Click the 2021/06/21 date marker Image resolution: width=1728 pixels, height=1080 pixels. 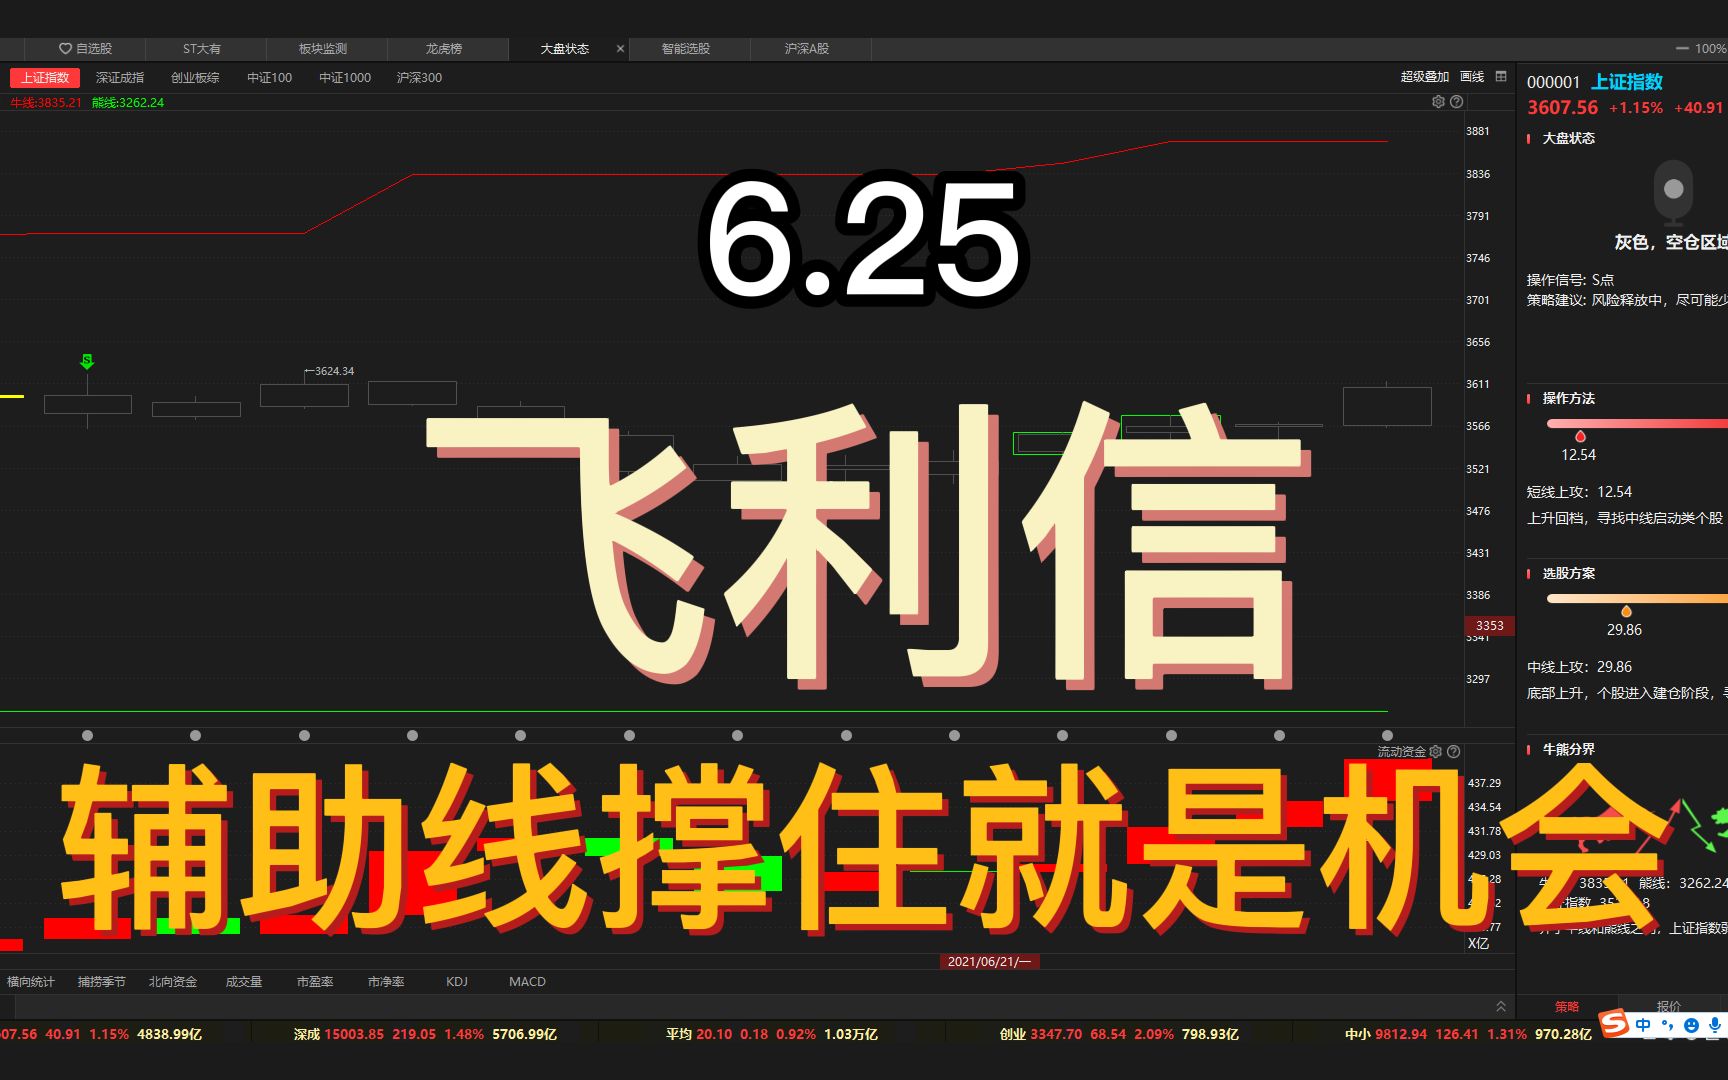coord(990,961)
